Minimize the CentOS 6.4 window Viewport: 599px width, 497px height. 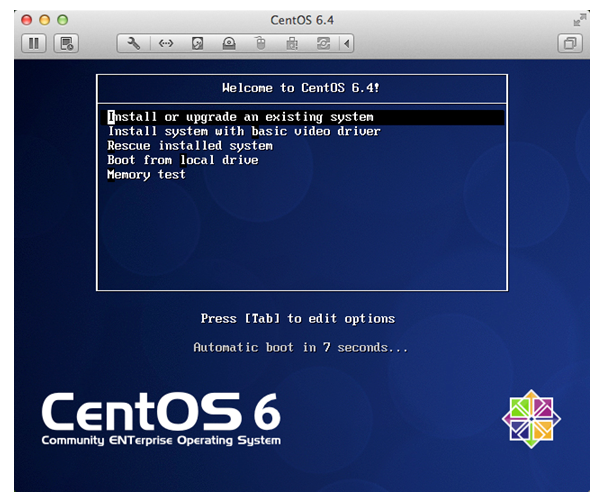pyautogui.click(x=45, y=20)
